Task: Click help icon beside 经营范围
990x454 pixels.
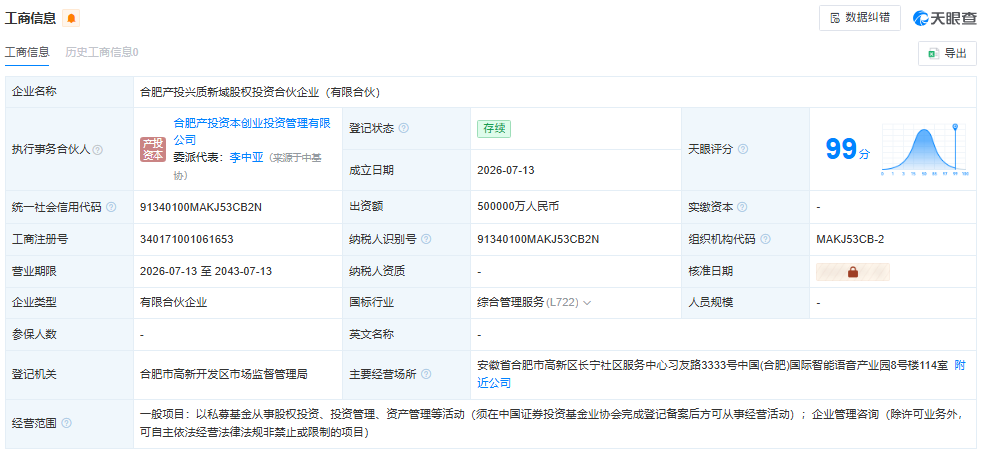Action: click(x=66, y=423)
